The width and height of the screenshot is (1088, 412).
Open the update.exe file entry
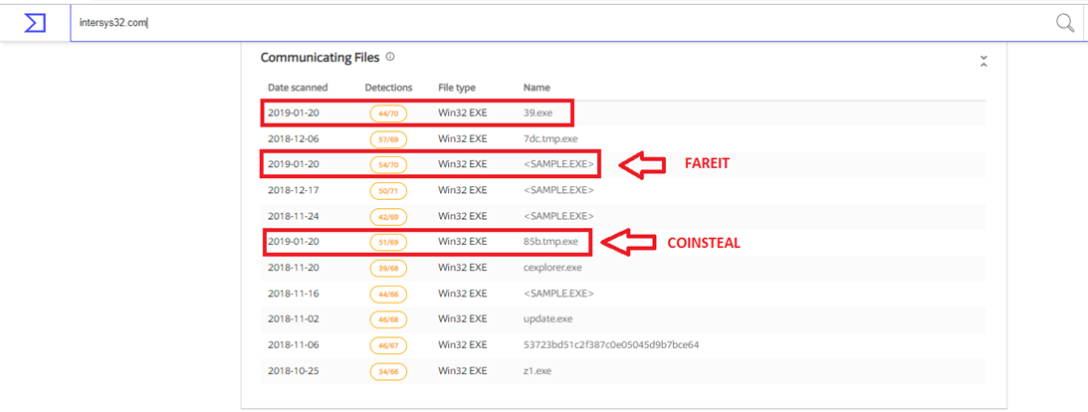point(546,320)
